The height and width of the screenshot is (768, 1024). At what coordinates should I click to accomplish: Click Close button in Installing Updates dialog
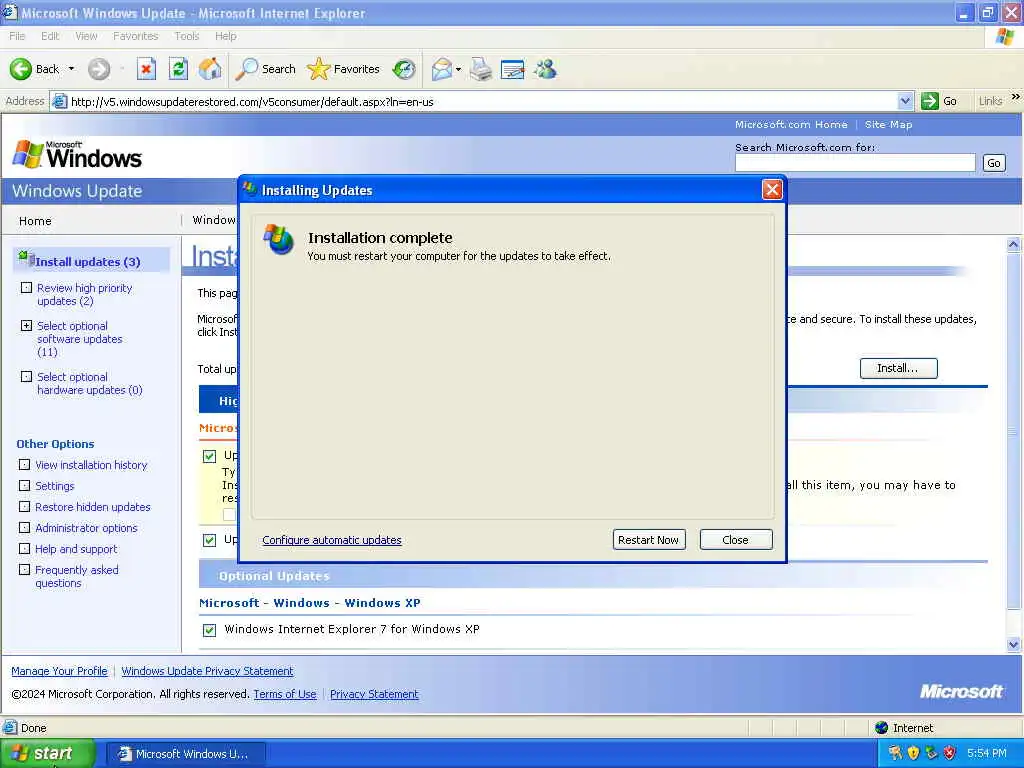tap(736, 539)
